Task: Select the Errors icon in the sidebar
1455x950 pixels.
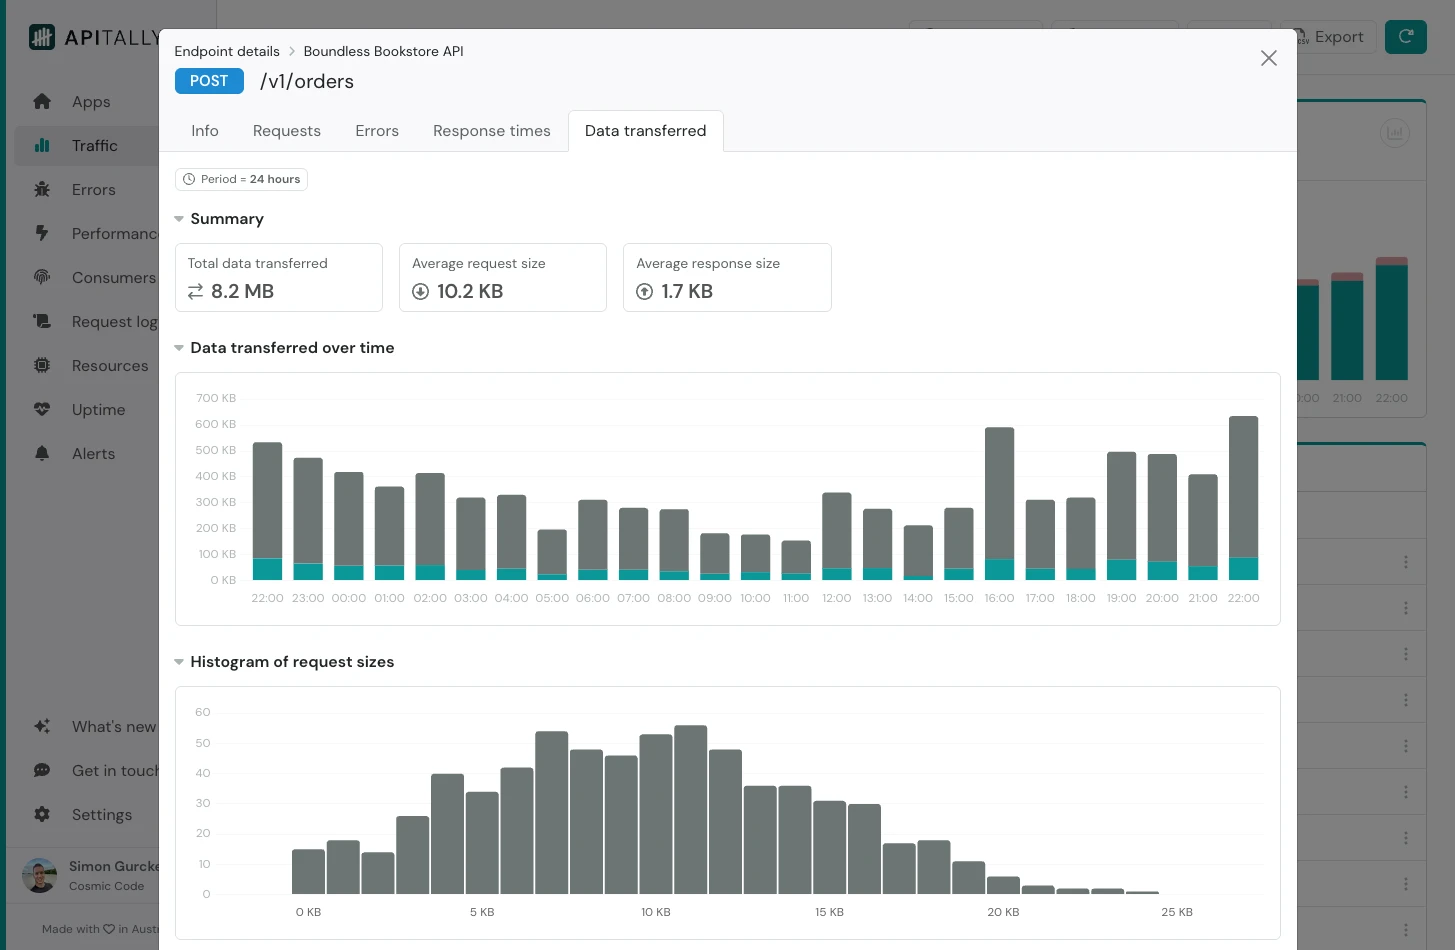Action: 42,189
